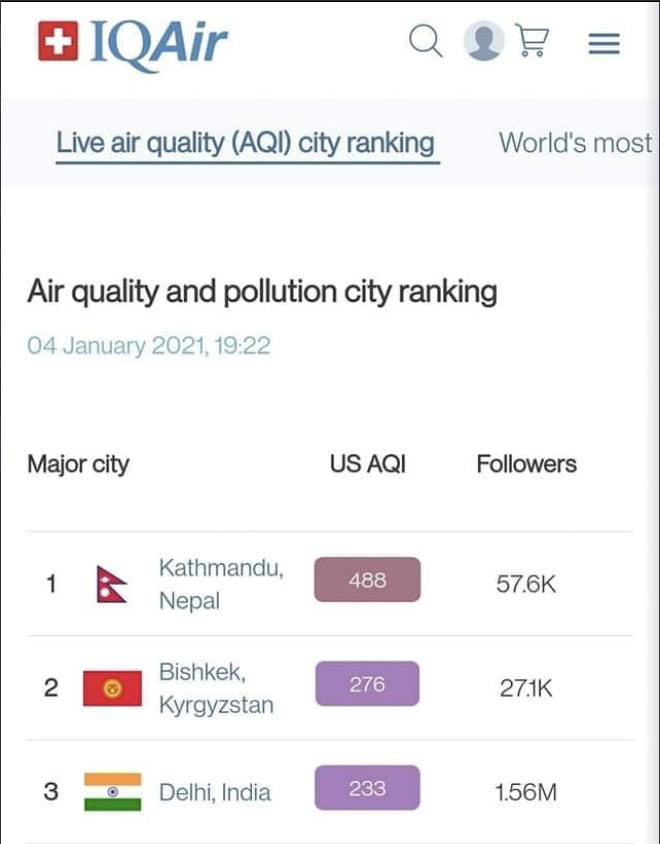Click the US AQI column header
Viewport: 660px width, 844px height.
coord(368,464)
